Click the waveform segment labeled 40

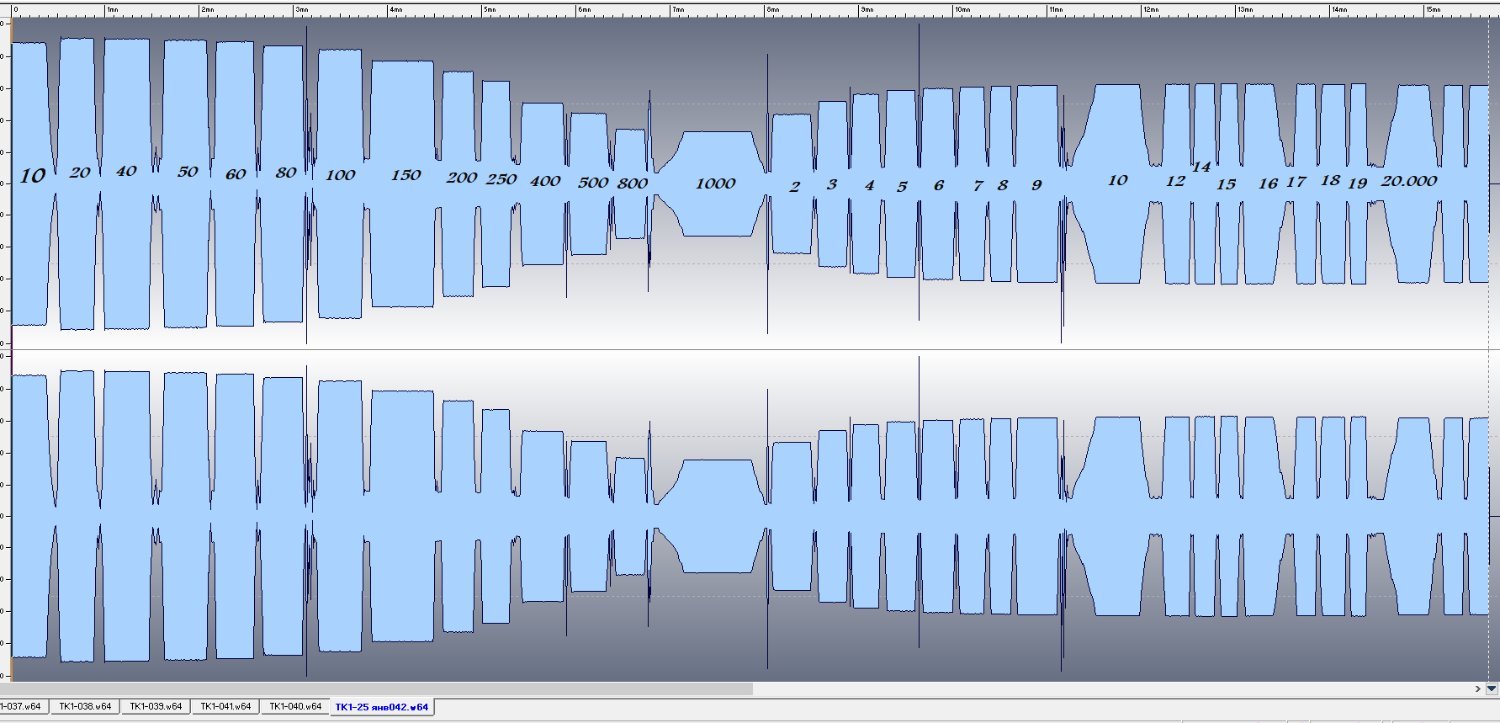pyautogui.click(x=126, y=172)
